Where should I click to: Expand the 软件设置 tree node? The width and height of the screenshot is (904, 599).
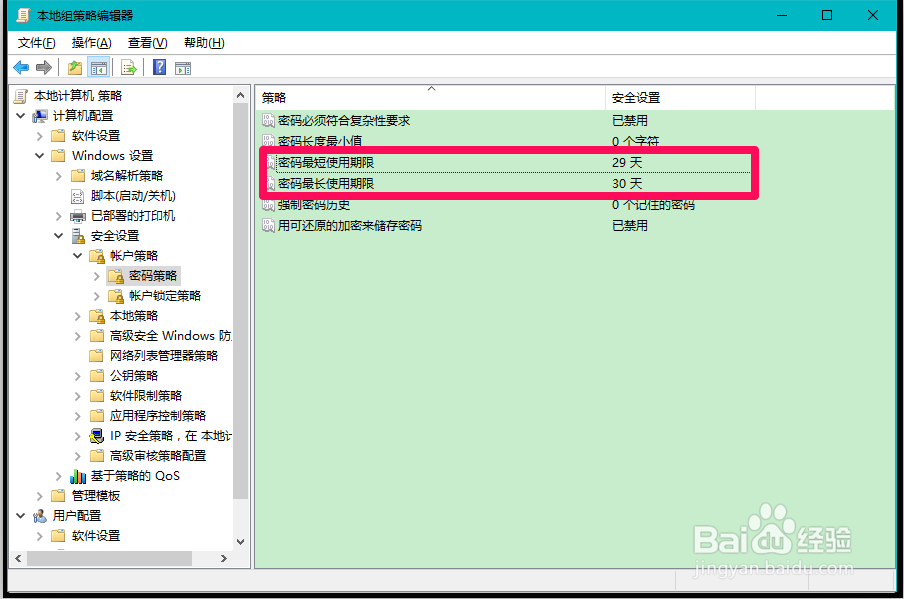pos(39,135)
